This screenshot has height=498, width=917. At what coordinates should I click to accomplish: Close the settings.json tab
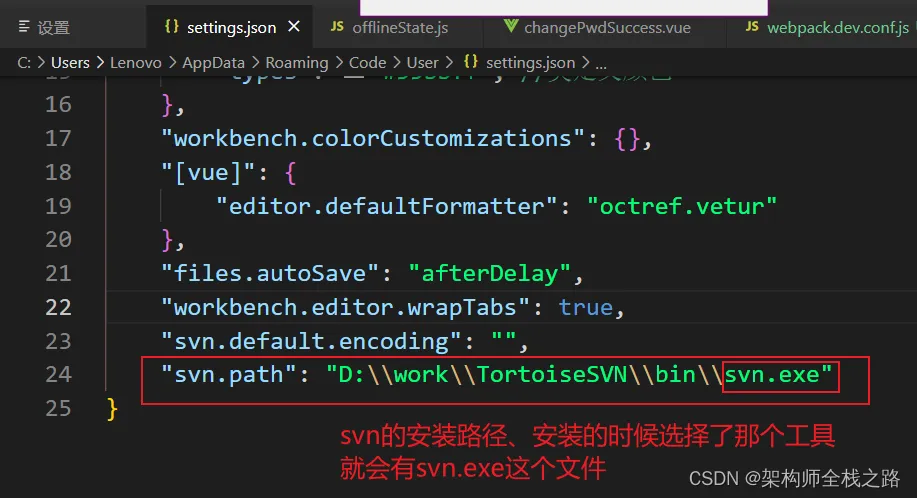pyautogui.click(x=294, y=26)
